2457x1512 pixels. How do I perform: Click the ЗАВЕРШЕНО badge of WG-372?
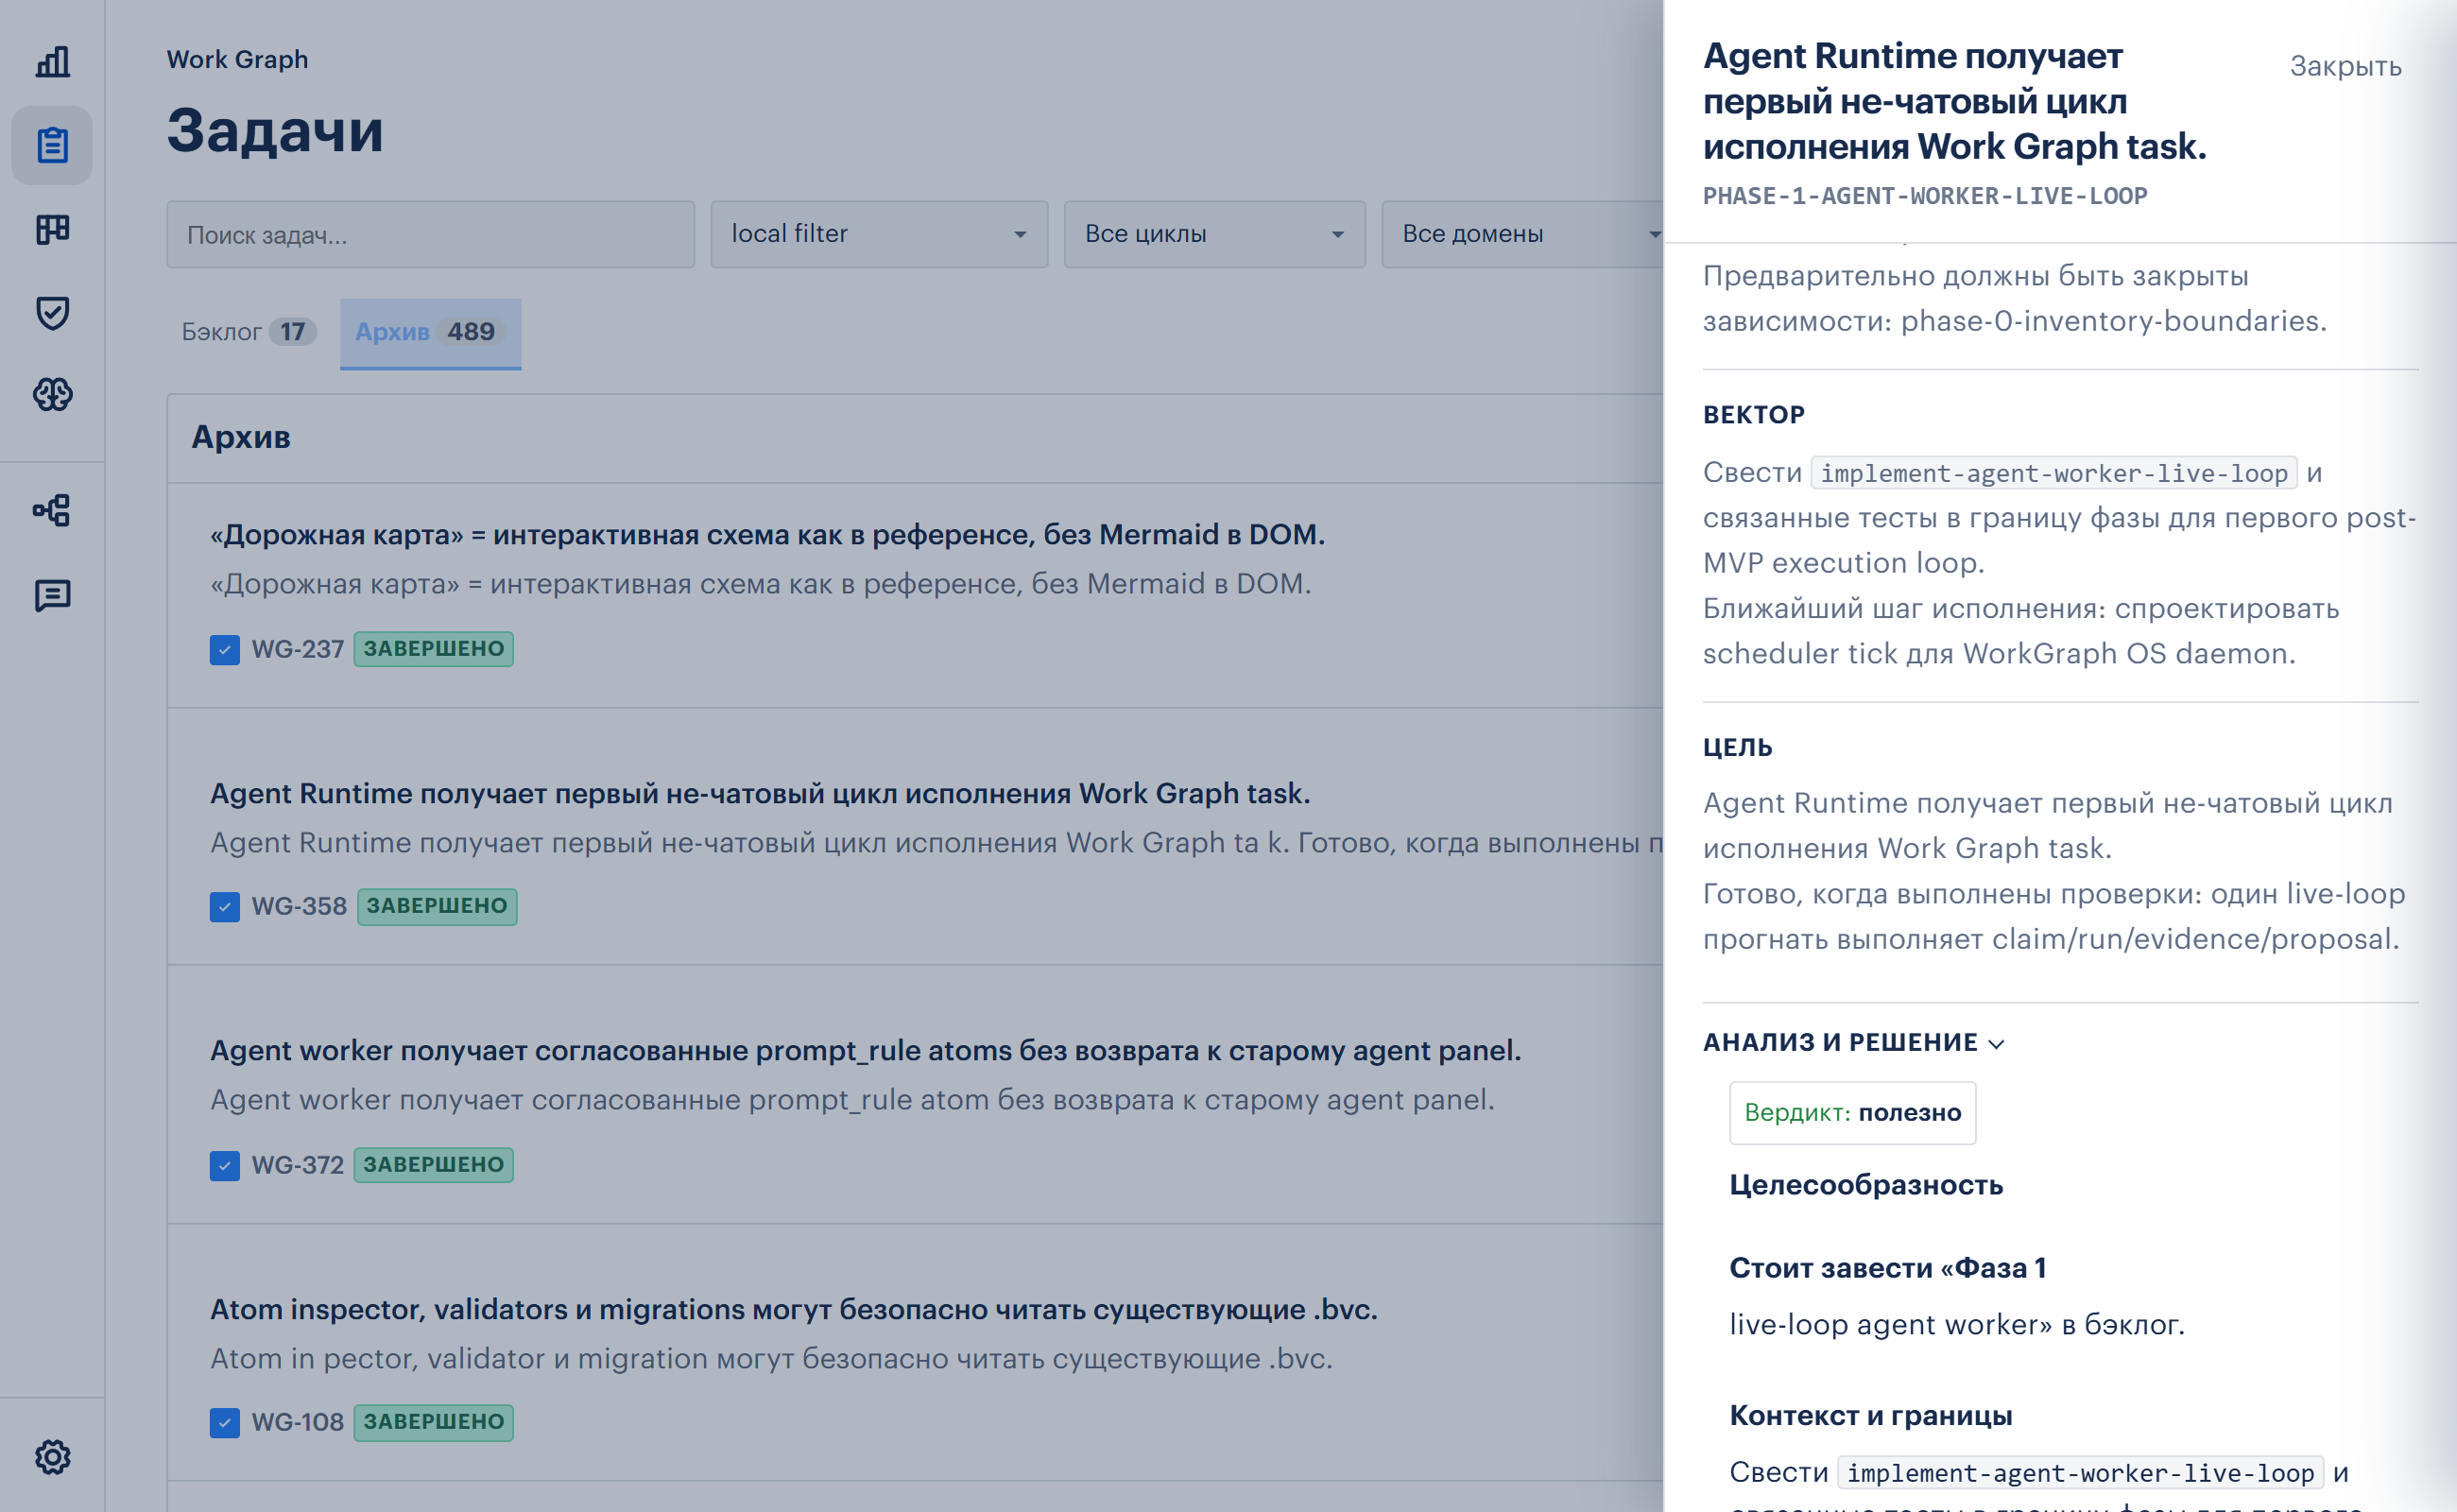pyautogui.click(x=433, y=1165)
